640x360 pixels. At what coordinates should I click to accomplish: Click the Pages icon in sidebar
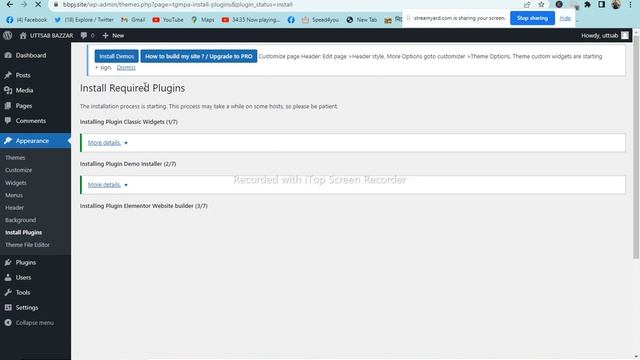8,106
